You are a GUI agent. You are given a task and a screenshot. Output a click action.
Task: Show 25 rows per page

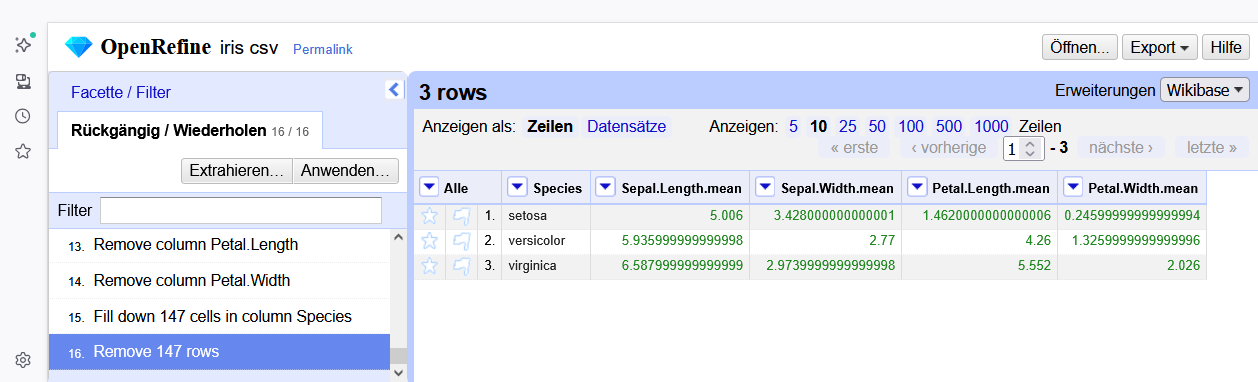(847, 126)
